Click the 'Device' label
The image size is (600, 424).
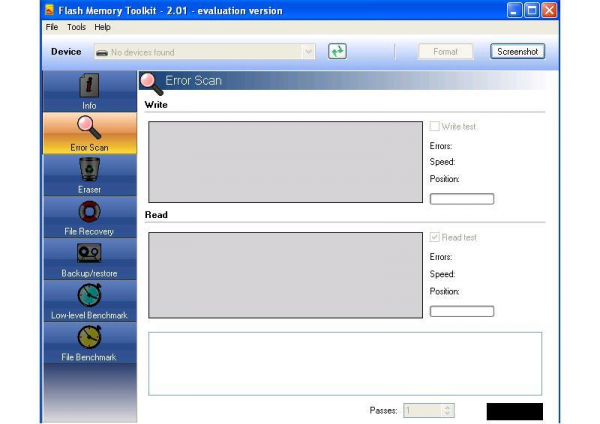[66, 52]
